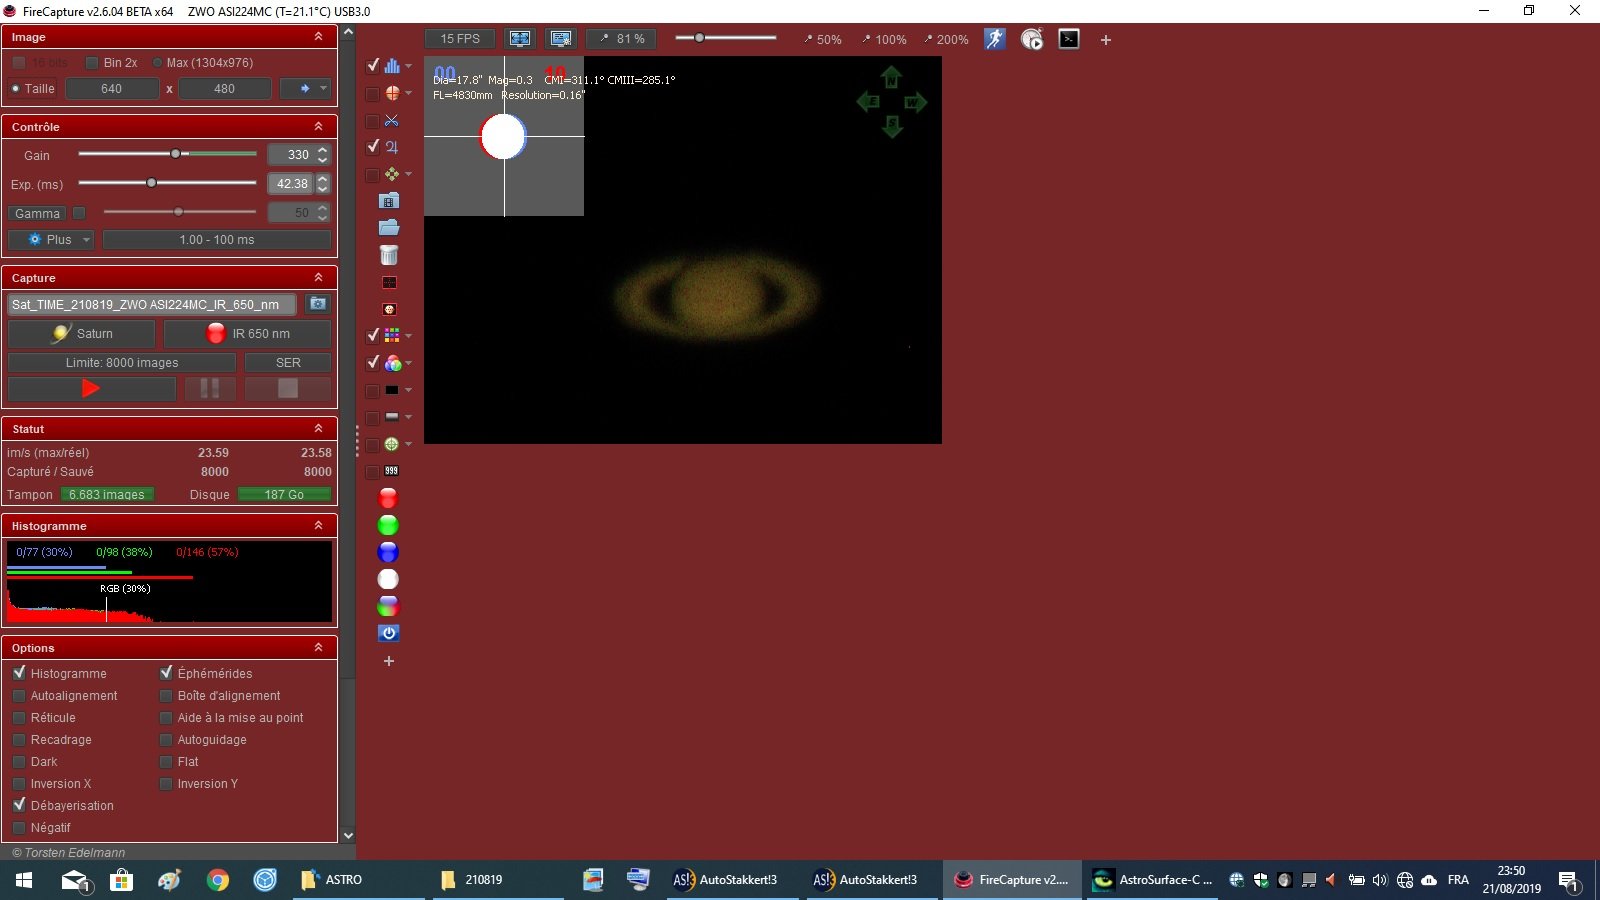Click the trash bin icon
The image size is (1600, 900).
coord(389,255)
